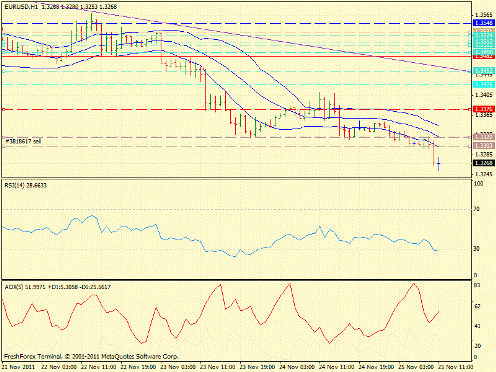Click the ADX scale value 20

tap(477, 346)
